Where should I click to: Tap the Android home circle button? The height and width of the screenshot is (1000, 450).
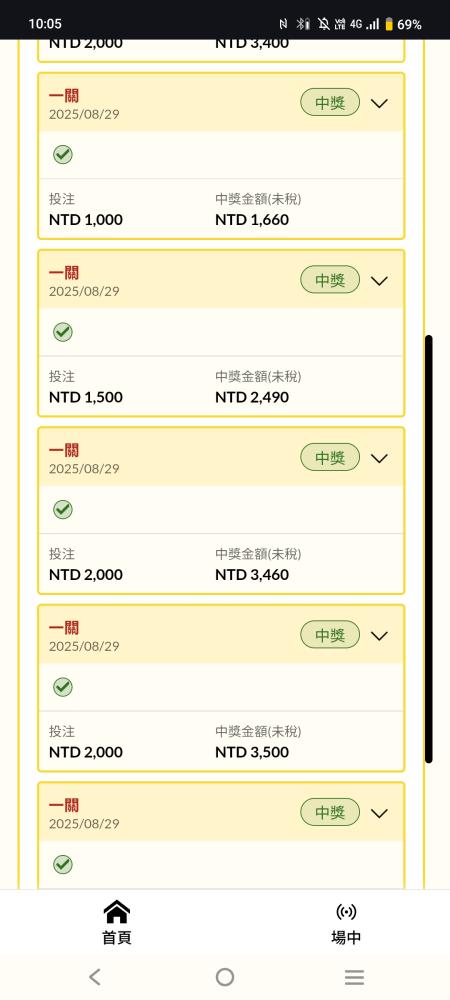coord(225,976)
